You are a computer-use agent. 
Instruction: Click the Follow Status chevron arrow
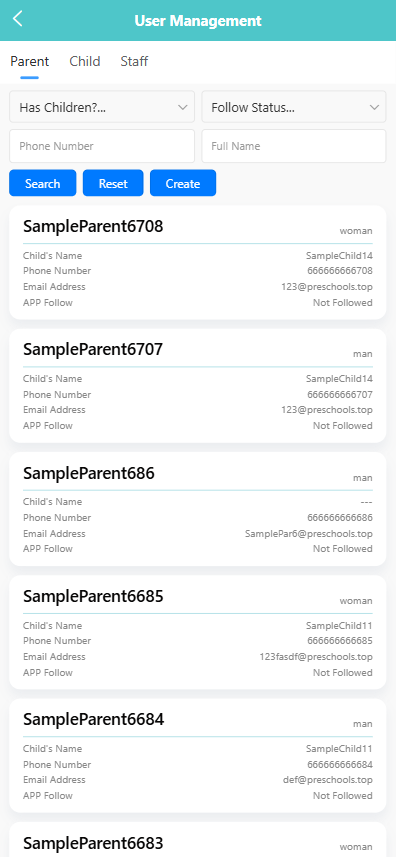[x=374, y=108]
